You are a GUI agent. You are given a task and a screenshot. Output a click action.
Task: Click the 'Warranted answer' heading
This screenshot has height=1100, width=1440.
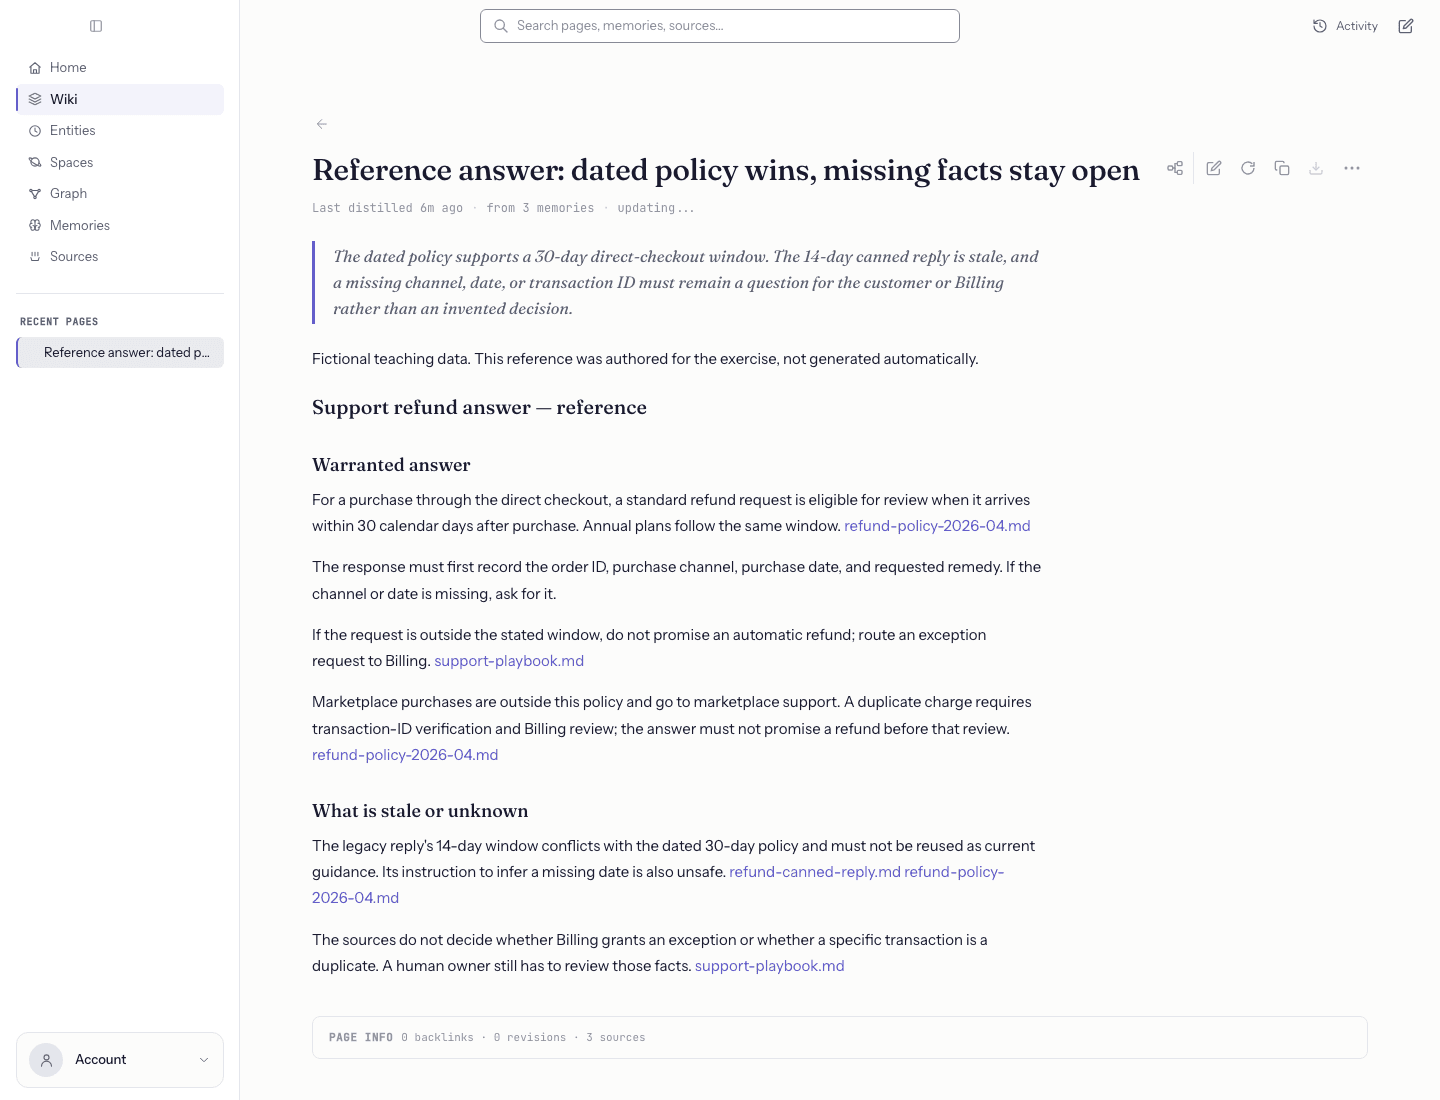tap(391, 465)
